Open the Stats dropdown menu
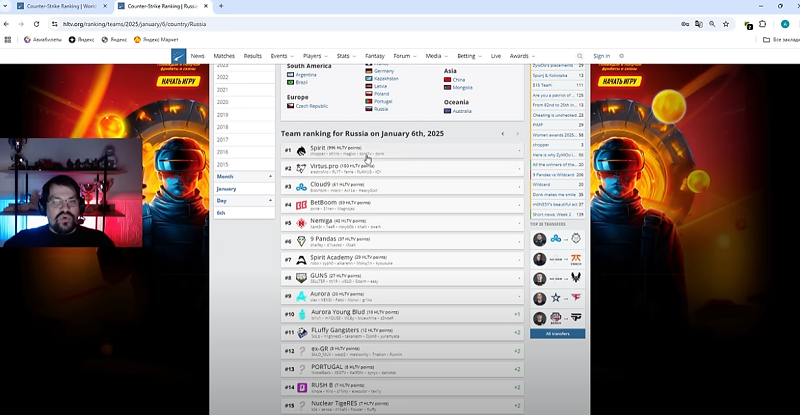 point(345,56)
